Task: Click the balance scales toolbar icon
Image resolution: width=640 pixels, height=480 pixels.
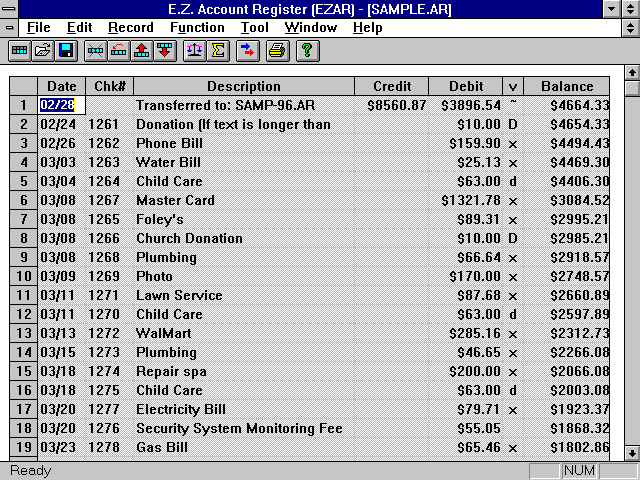Action: (194, 49)
